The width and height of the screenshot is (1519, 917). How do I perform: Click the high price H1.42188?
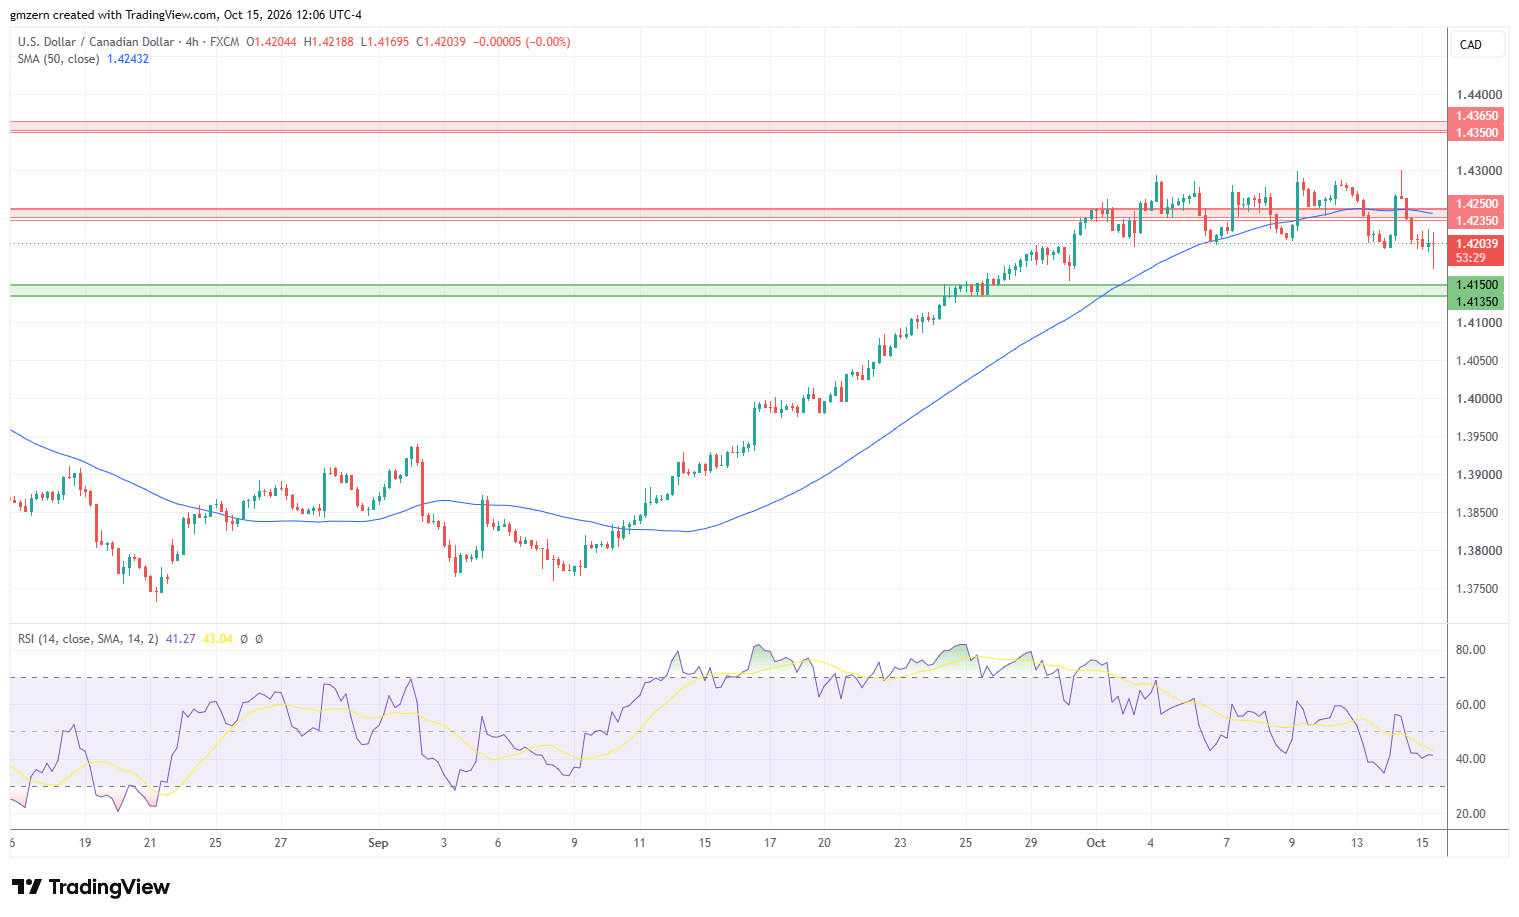click(329, 42)
